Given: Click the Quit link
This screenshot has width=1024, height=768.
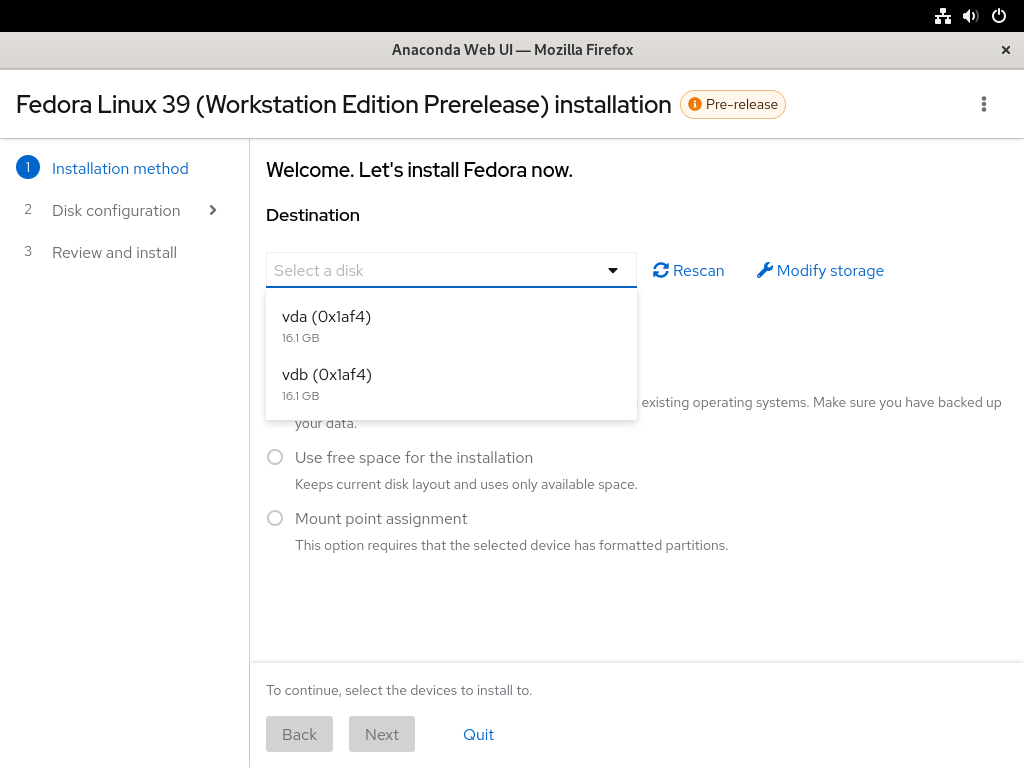Looking at the screenshot, I should [x=479, y=735].
